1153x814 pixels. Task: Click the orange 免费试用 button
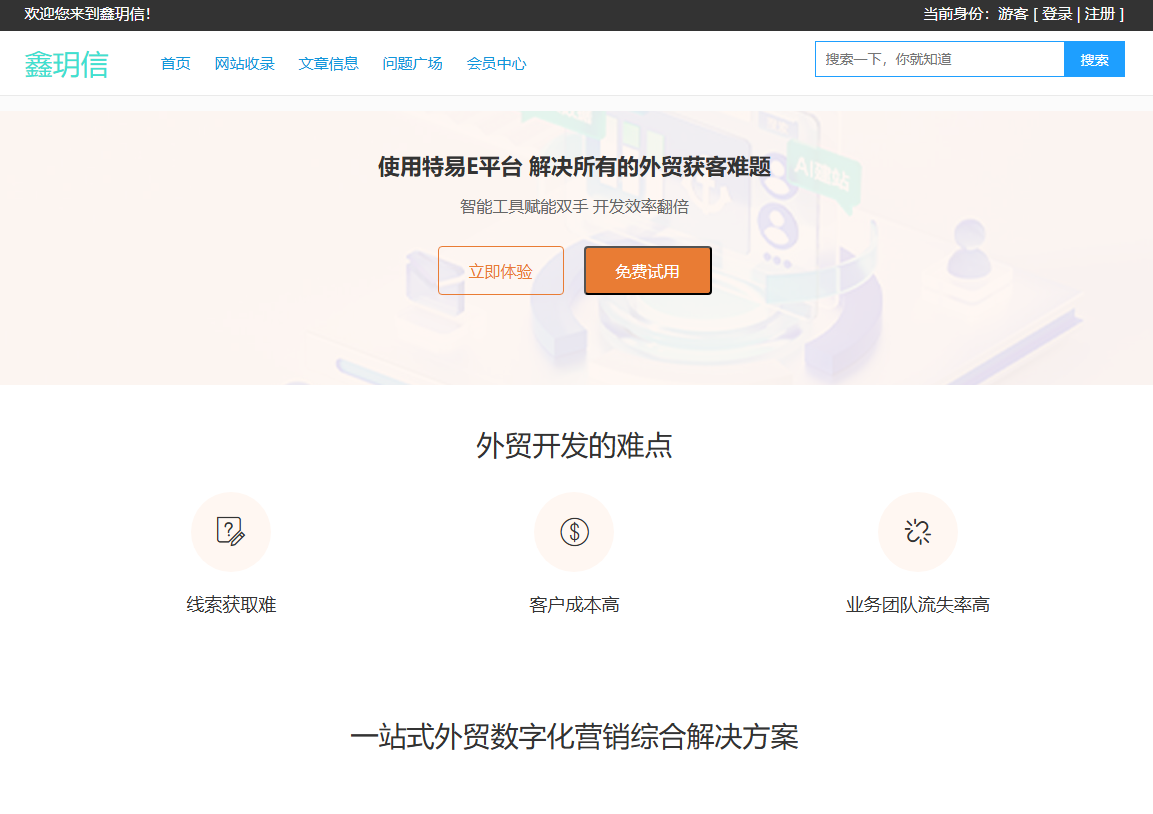tap(647, 271)
